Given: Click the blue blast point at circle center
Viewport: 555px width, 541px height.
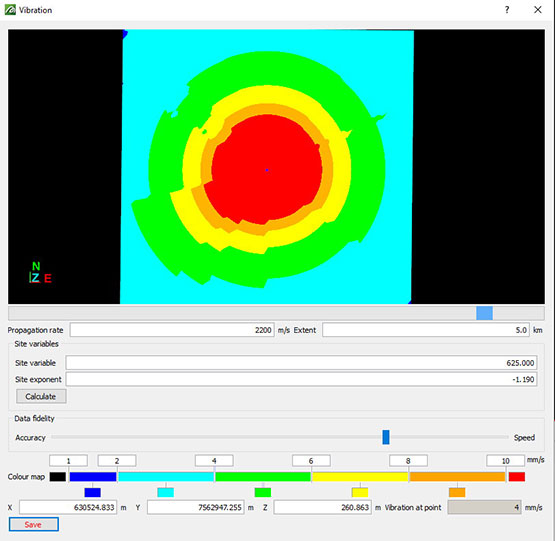Looking at the screenshot, I should click(267, 170).
